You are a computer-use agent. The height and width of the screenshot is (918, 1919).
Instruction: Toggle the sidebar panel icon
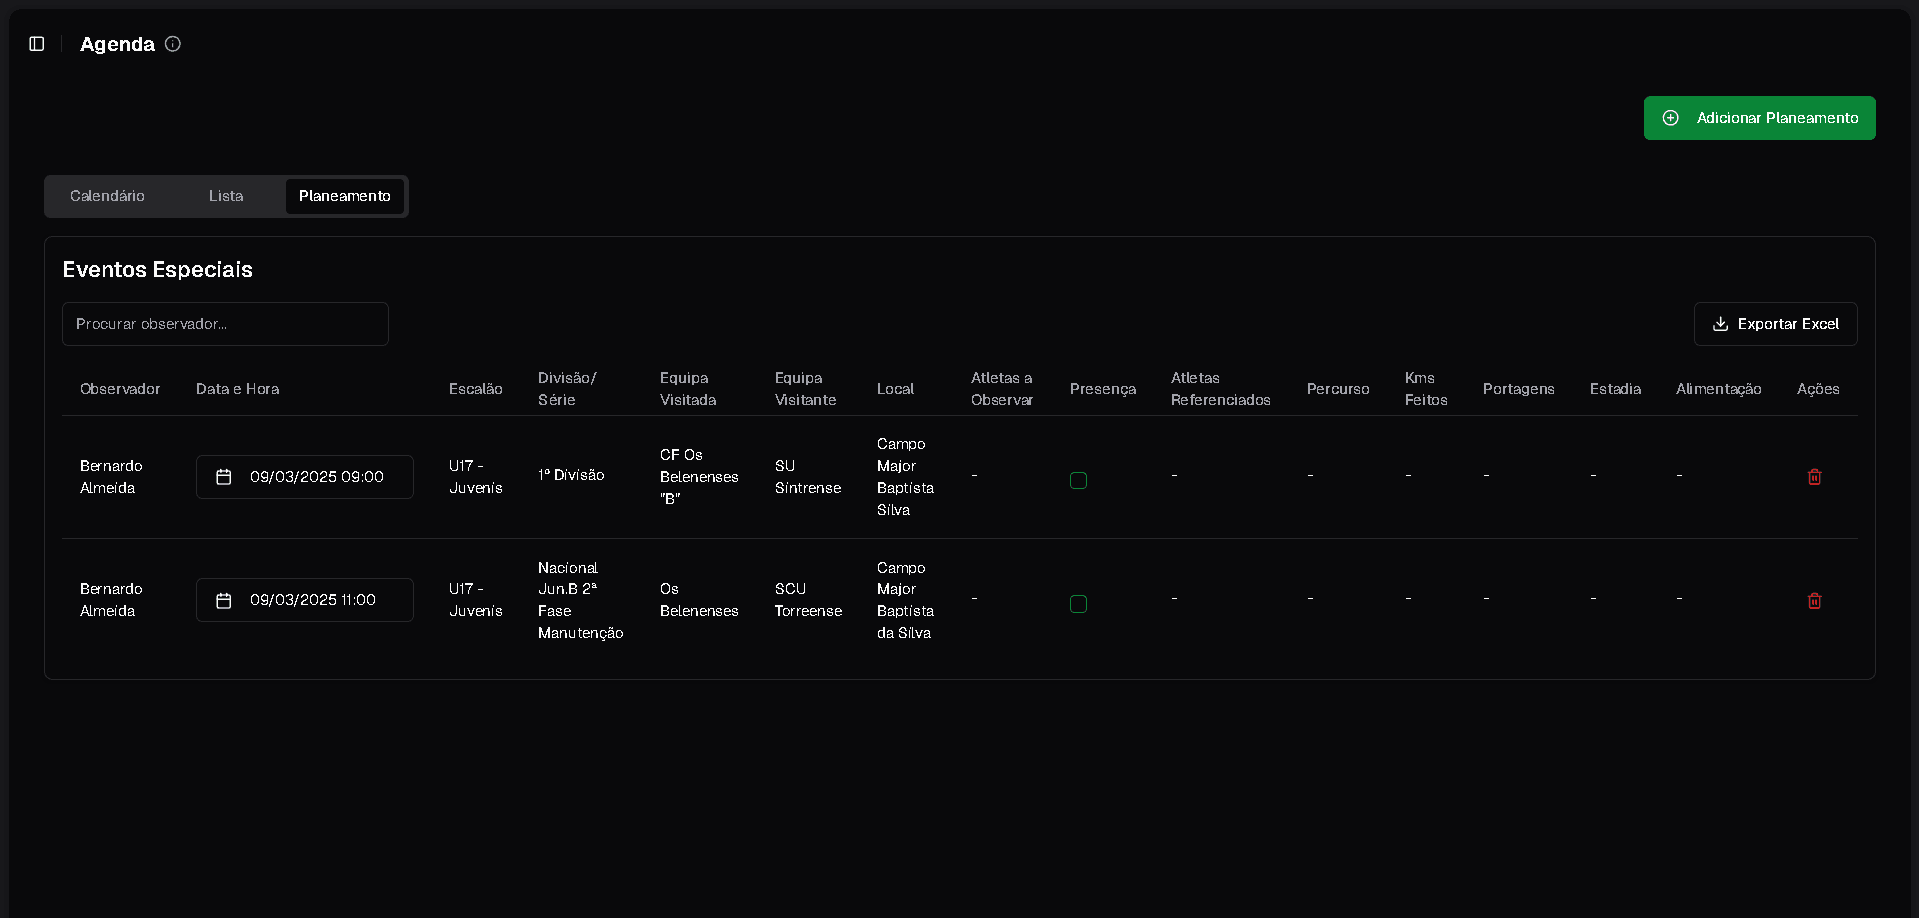pos(37,44)
